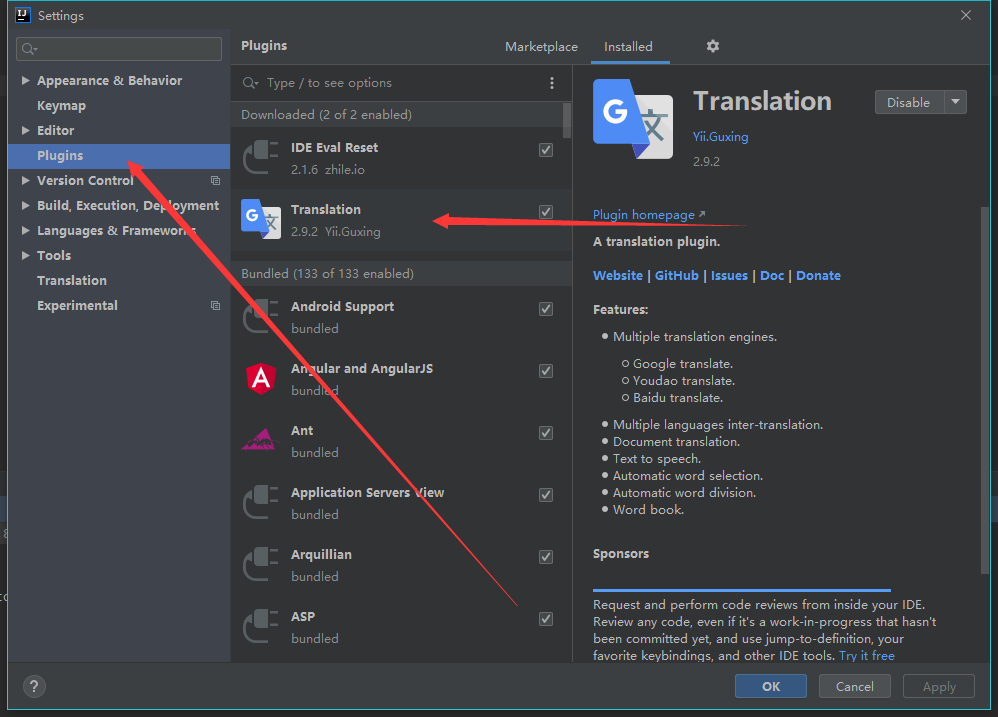Switch to the Marketplace tab

(541, 46)
